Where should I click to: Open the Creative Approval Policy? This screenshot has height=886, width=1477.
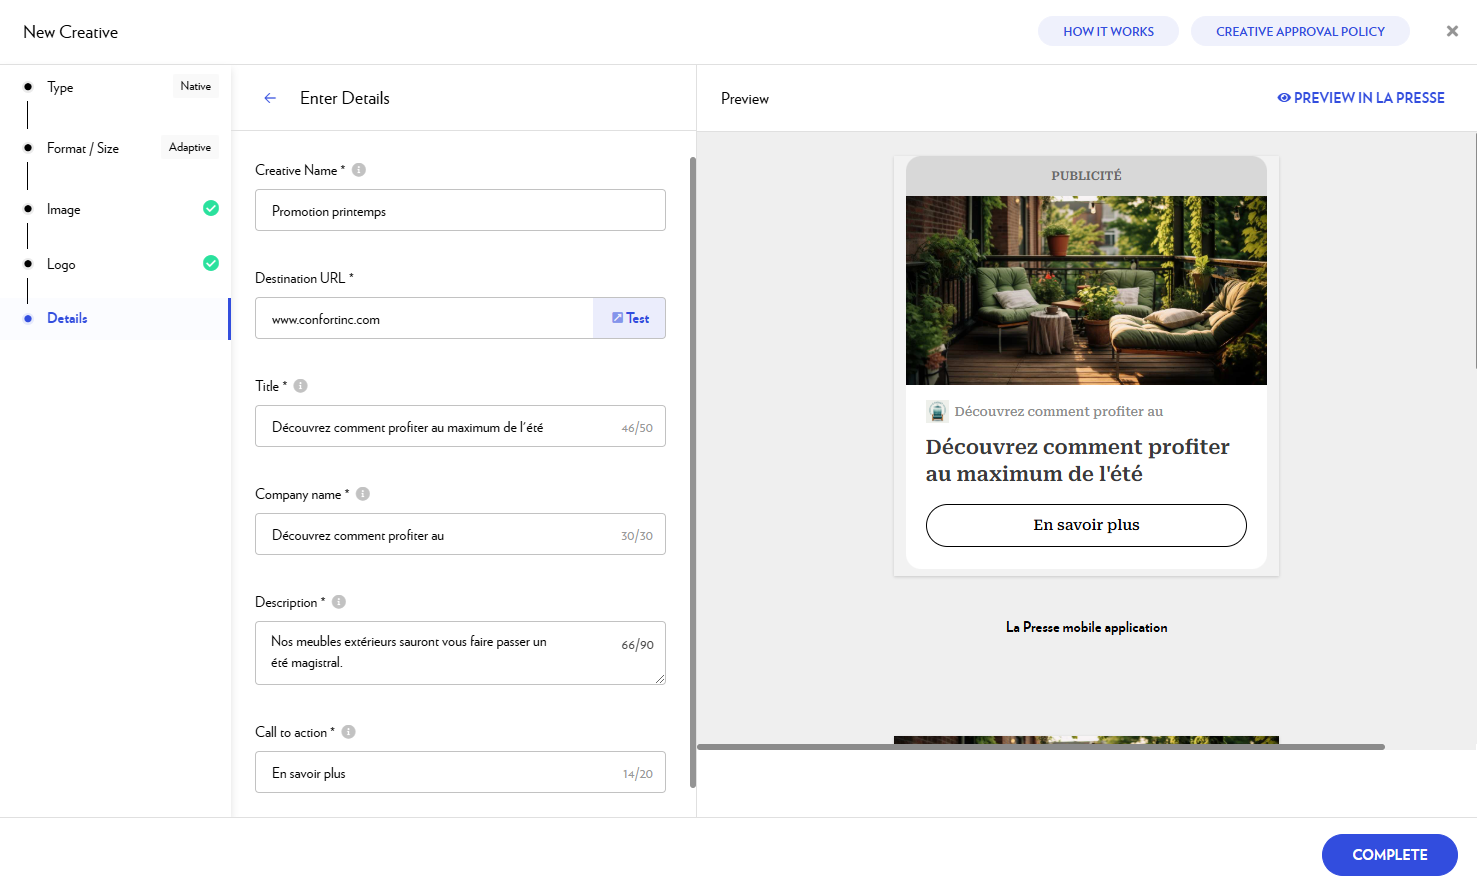(1300, 32)
